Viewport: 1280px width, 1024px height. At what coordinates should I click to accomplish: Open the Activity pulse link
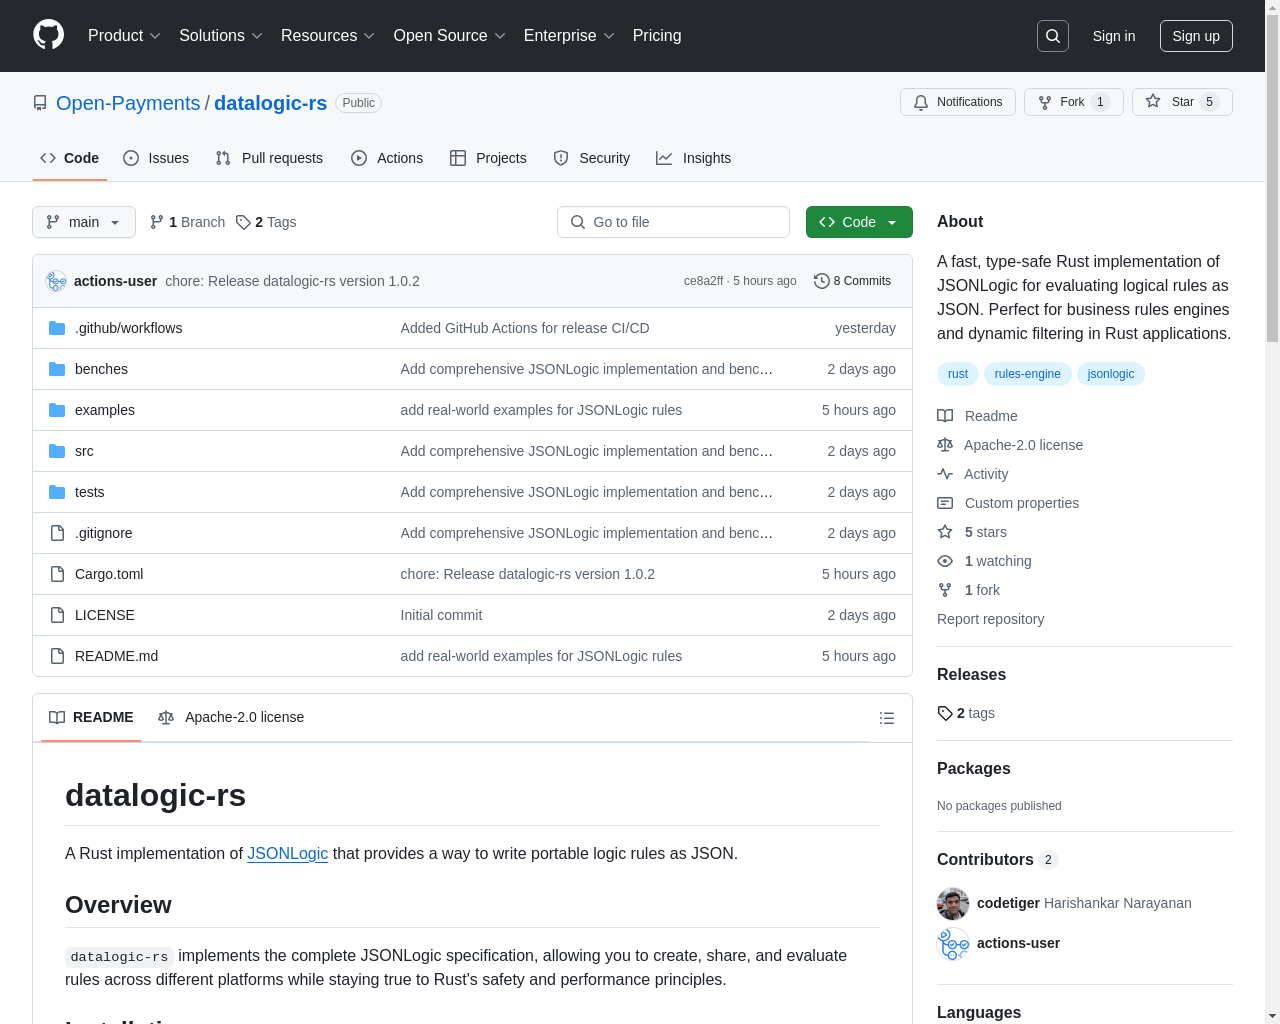(972, 474)
